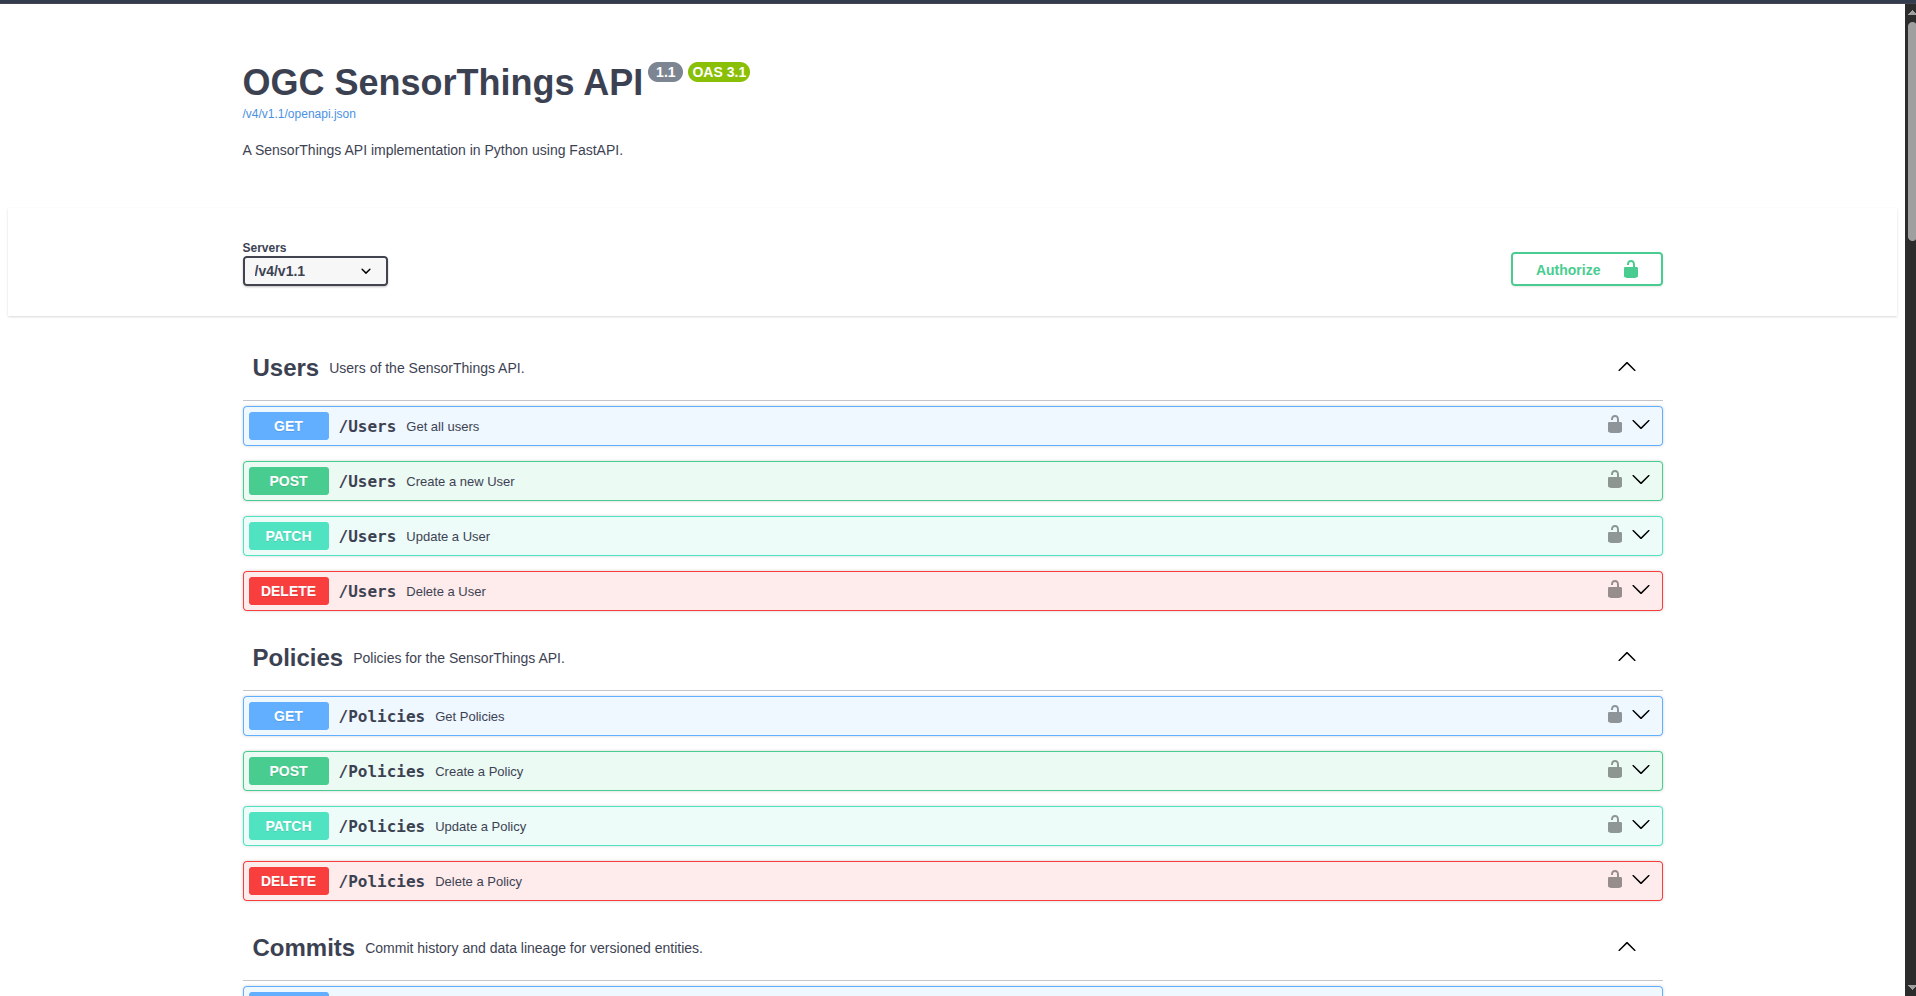Open the /v4/v1.1/openapi.json link

(x=299, y=114)
